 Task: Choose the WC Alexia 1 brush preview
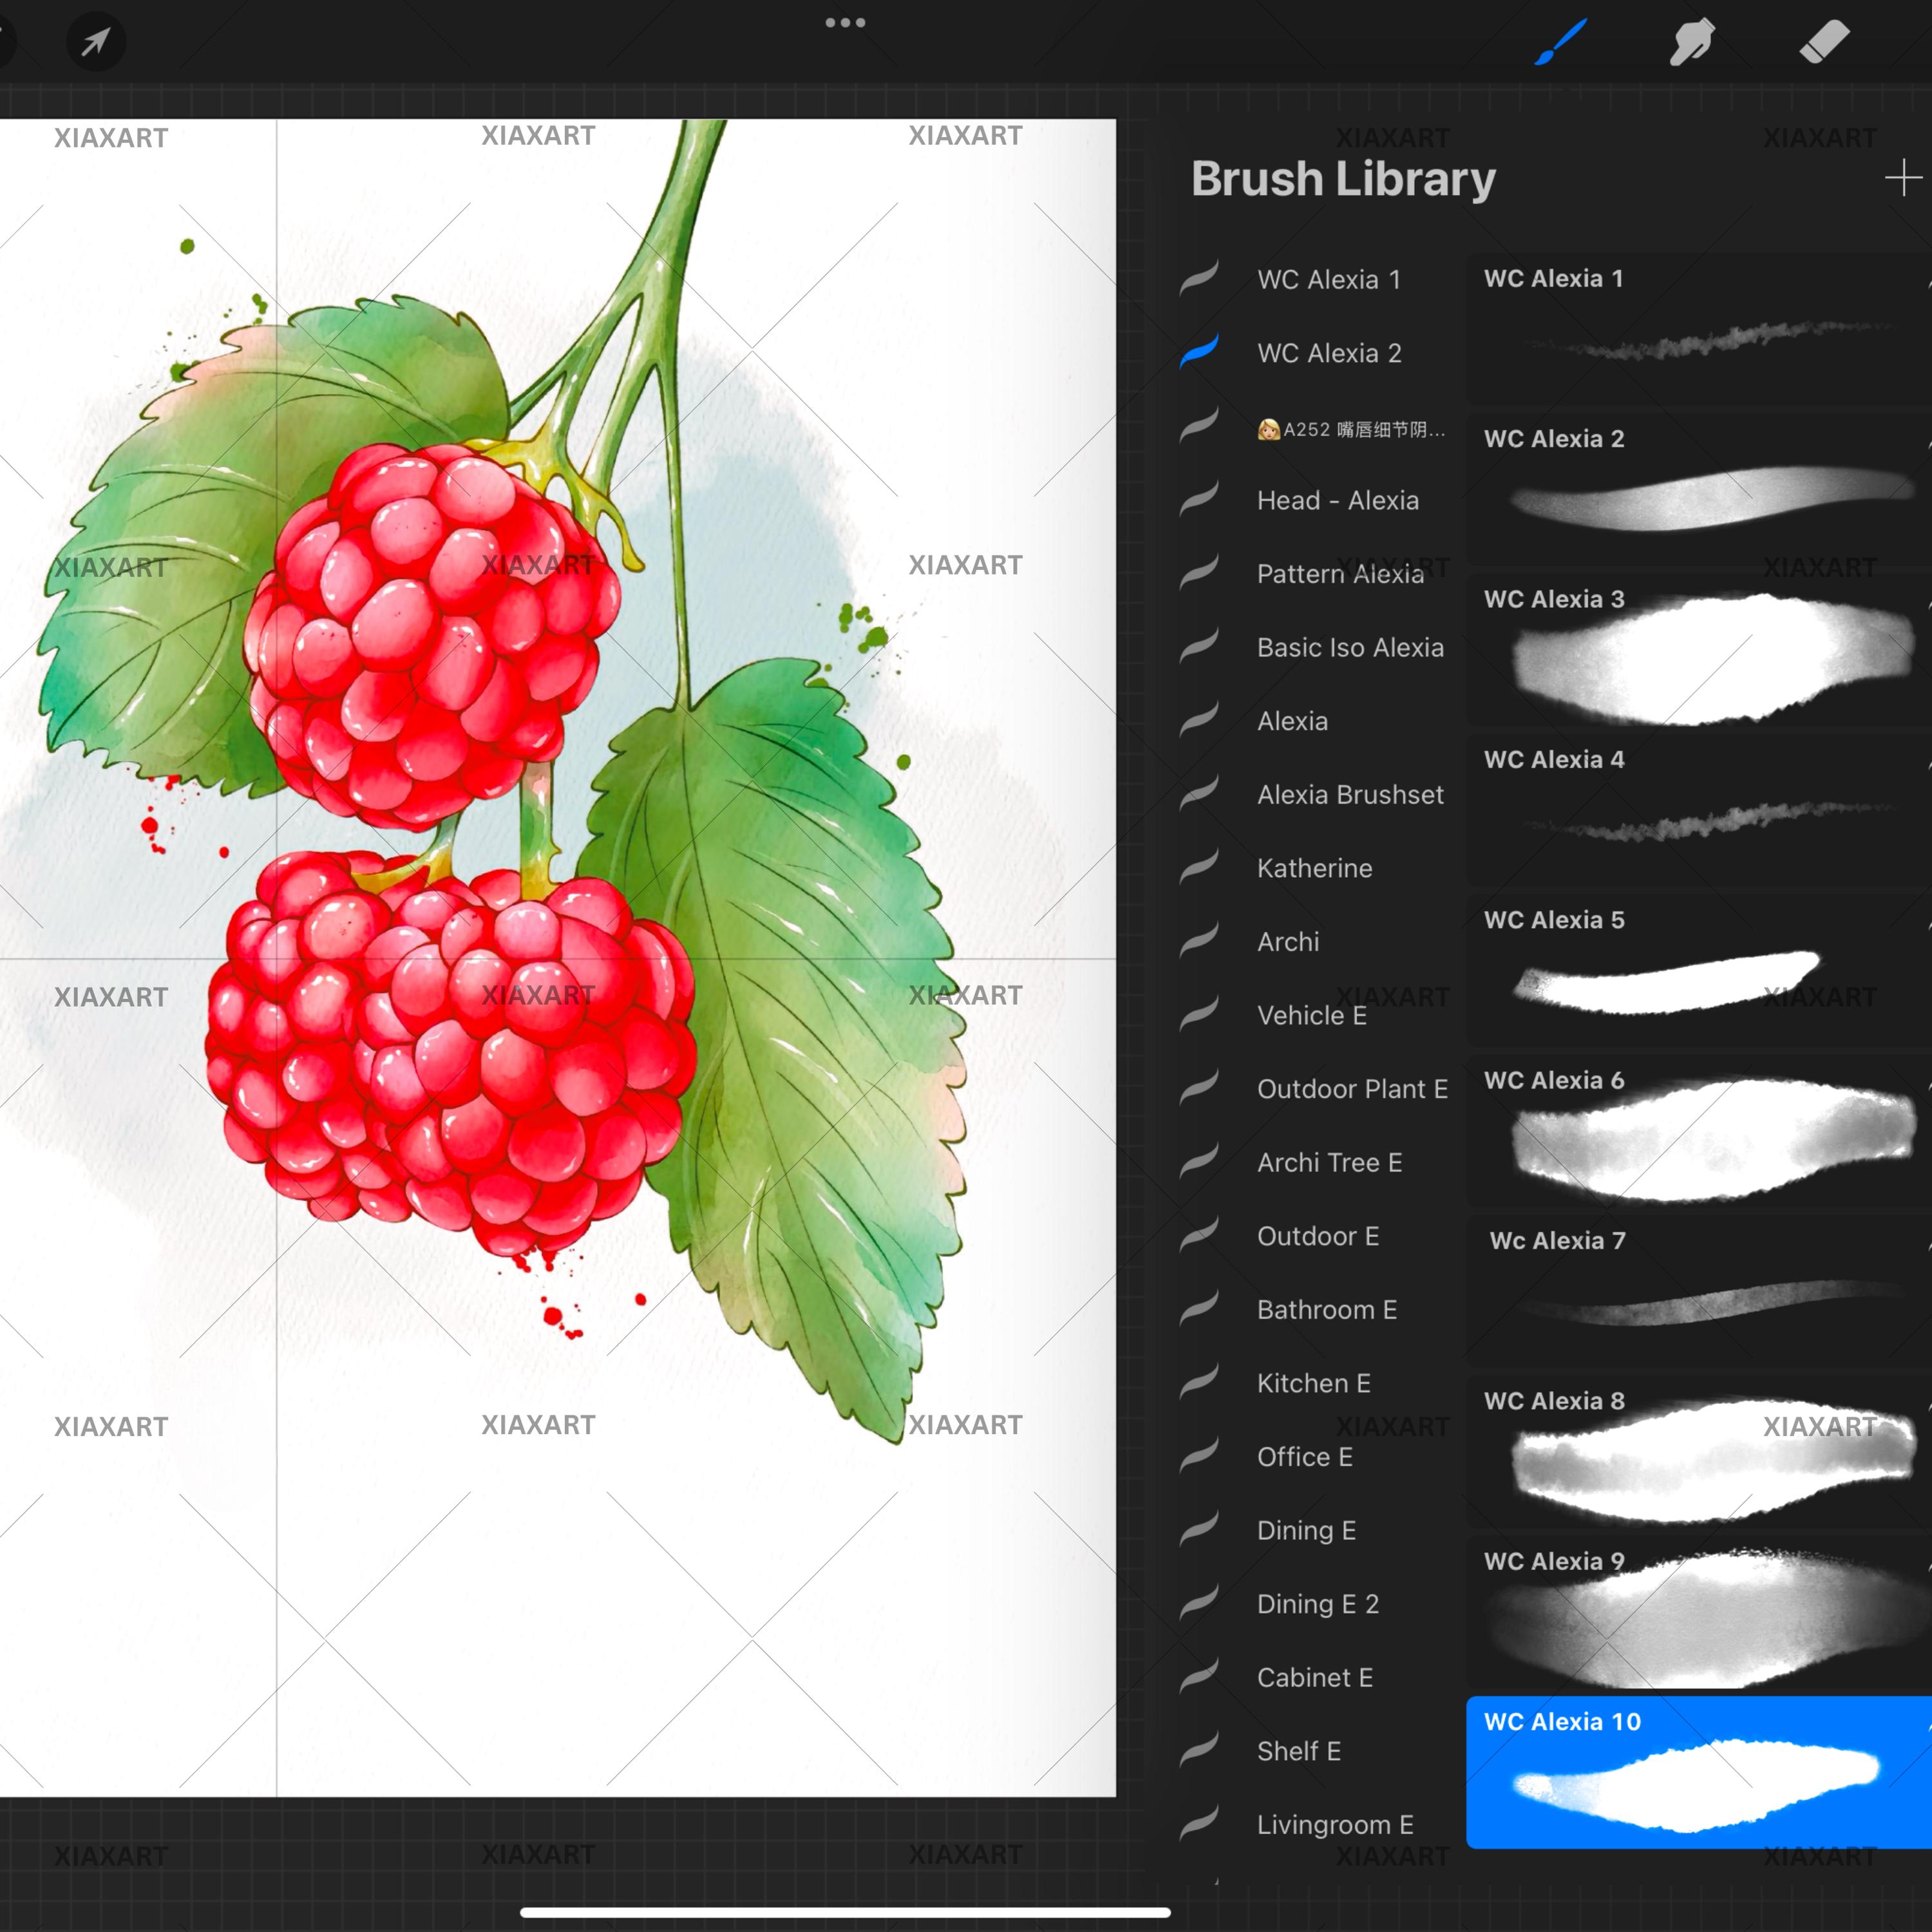coord(1699,329)
